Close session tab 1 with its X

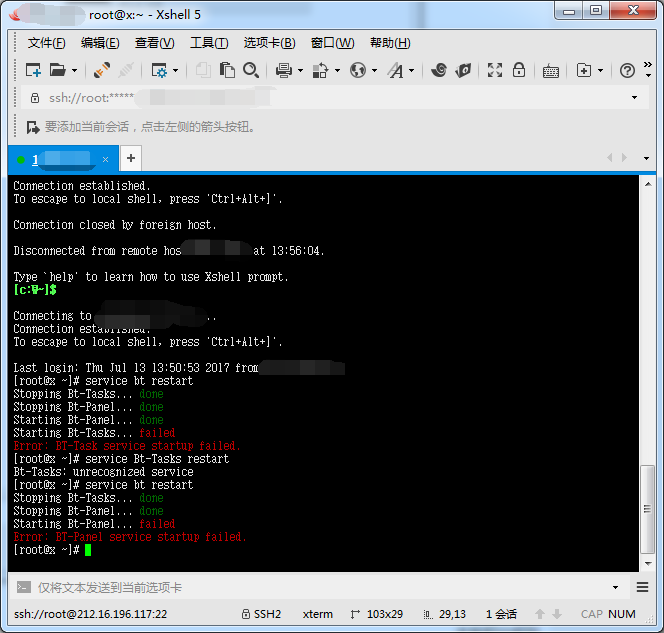[105, 160]
